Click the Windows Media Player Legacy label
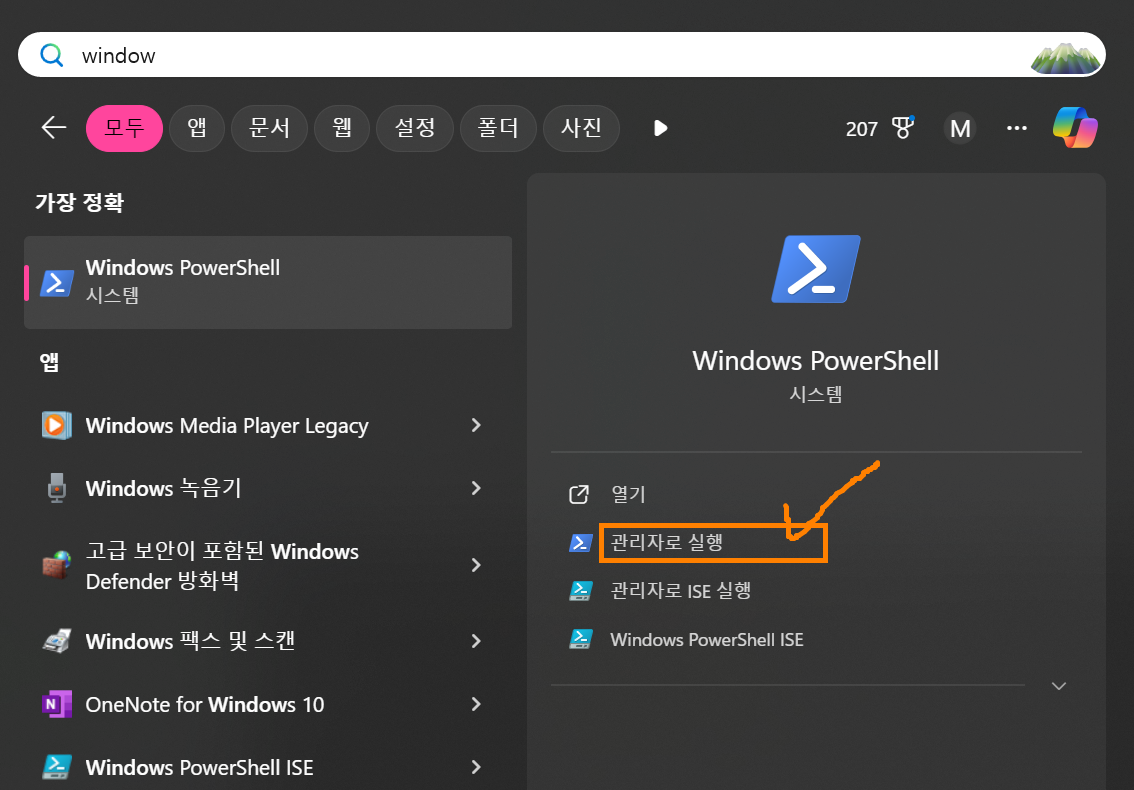 227,425
